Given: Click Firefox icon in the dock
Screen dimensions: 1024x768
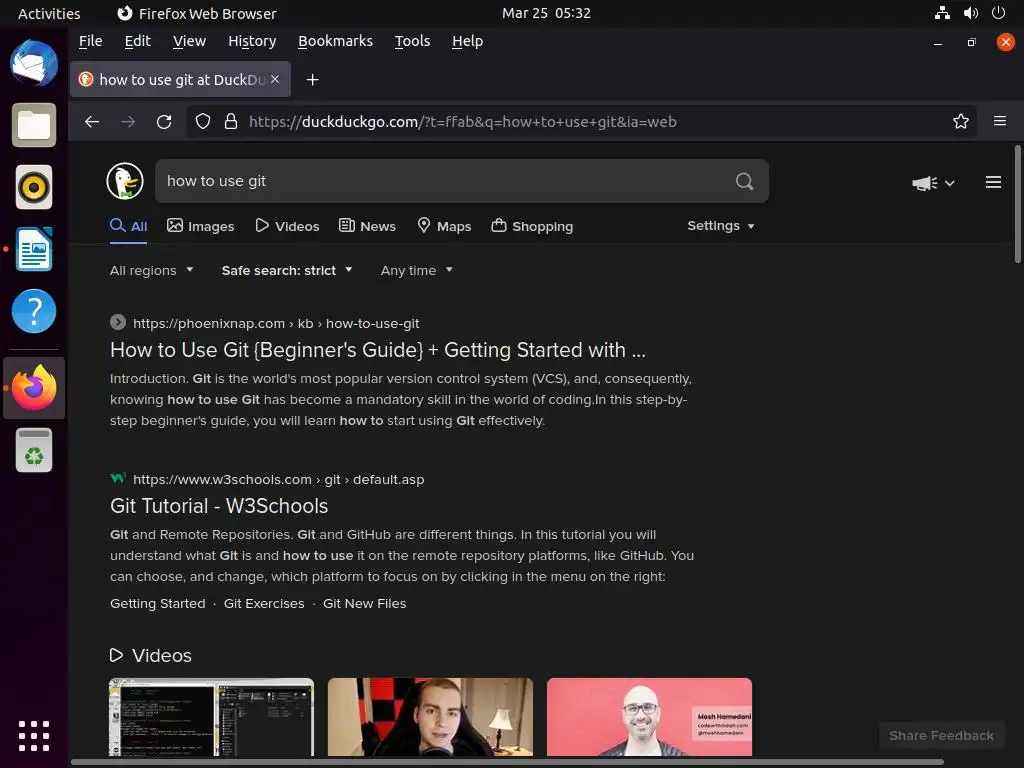Looking at the screenshot, I should coord(34,388).
